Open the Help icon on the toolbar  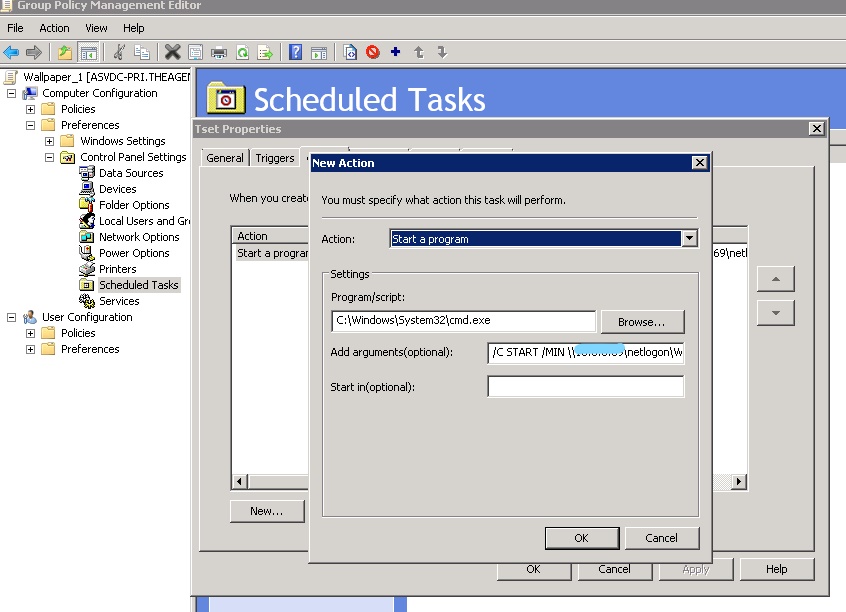[x=293, y=52]
